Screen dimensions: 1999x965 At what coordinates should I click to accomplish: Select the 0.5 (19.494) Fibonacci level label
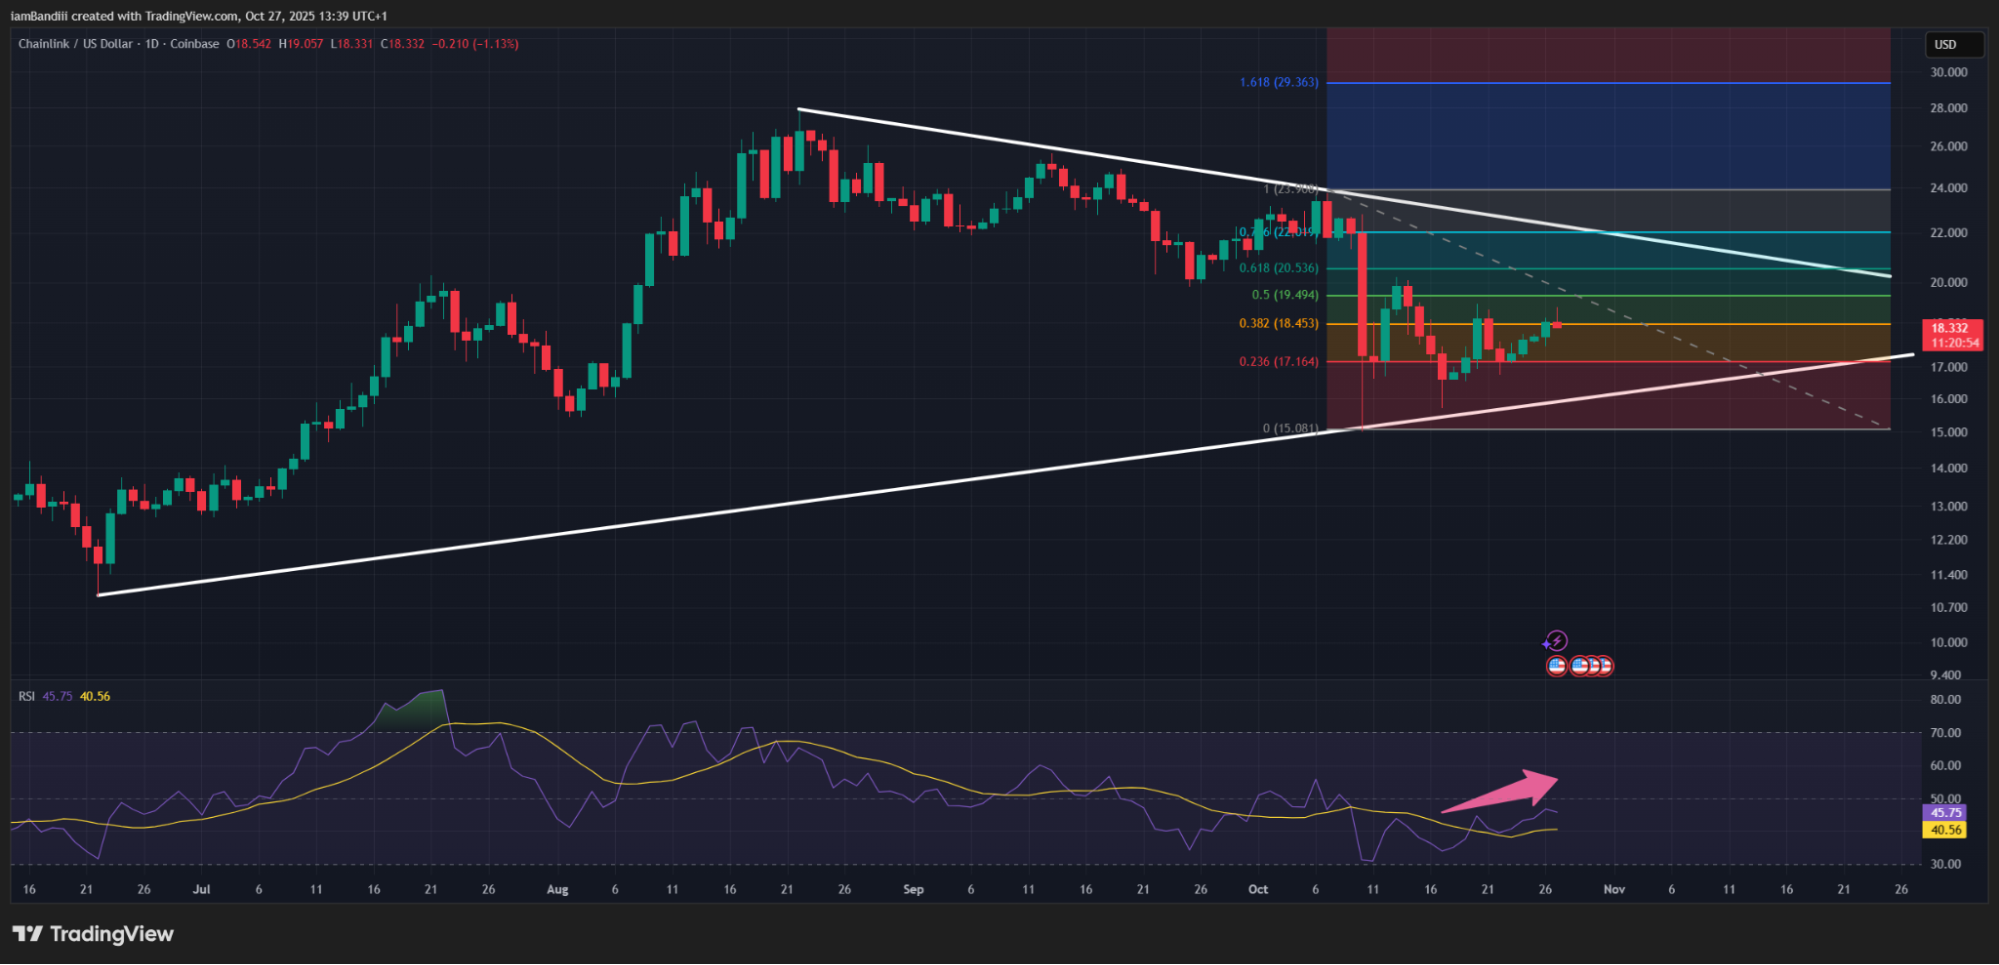click(1284, 295)
